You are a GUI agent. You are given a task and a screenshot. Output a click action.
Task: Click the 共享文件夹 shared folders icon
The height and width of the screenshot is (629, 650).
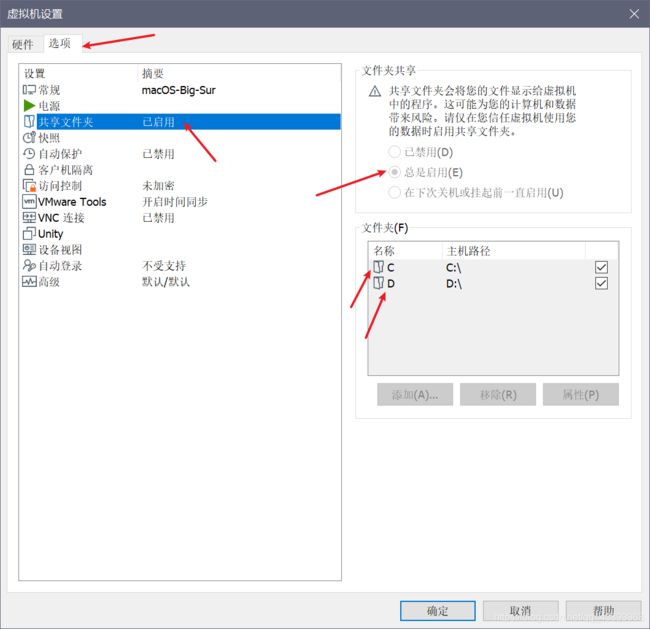click(x=29, y=121)
